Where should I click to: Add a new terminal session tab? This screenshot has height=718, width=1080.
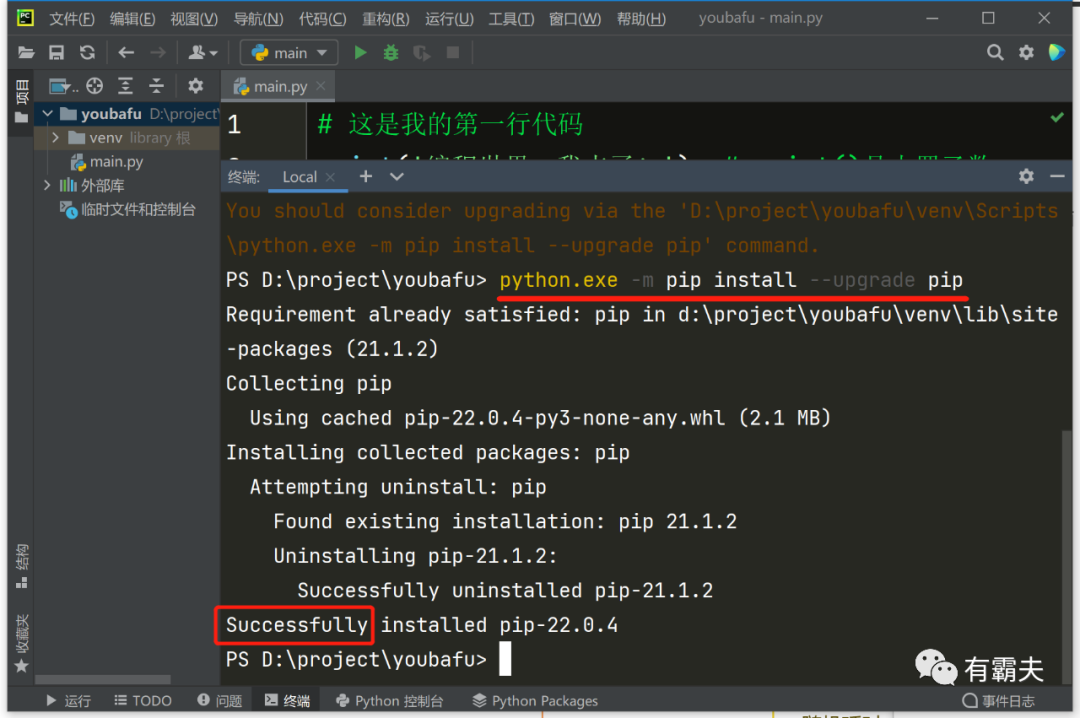click(366, 176)
